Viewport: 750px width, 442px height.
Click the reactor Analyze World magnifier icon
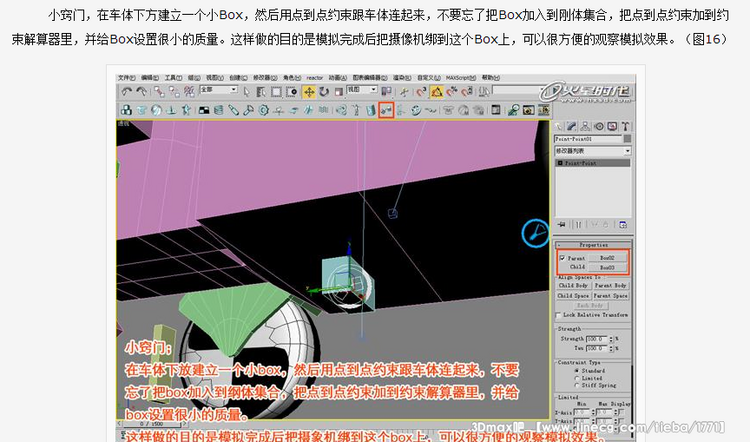point(513,110)
